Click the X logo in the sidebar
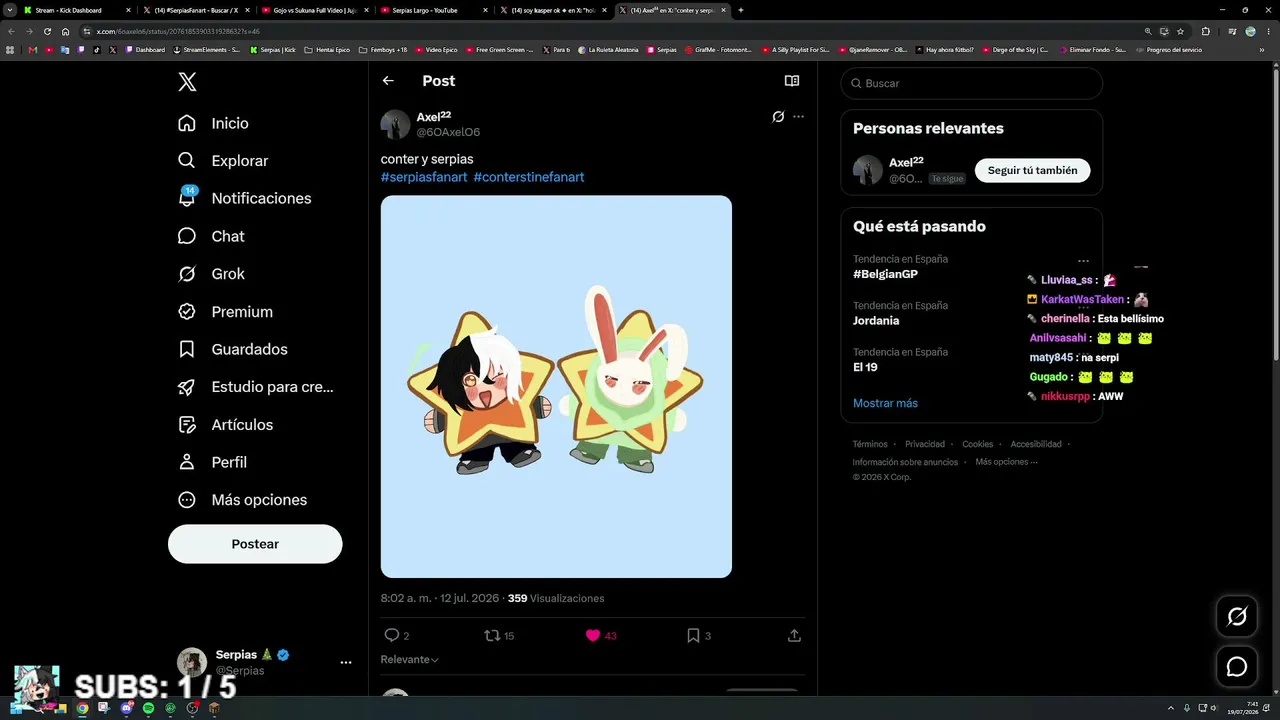Image resolution: width=1280 pixels, height=720 pixels. (x=187, y=83)
